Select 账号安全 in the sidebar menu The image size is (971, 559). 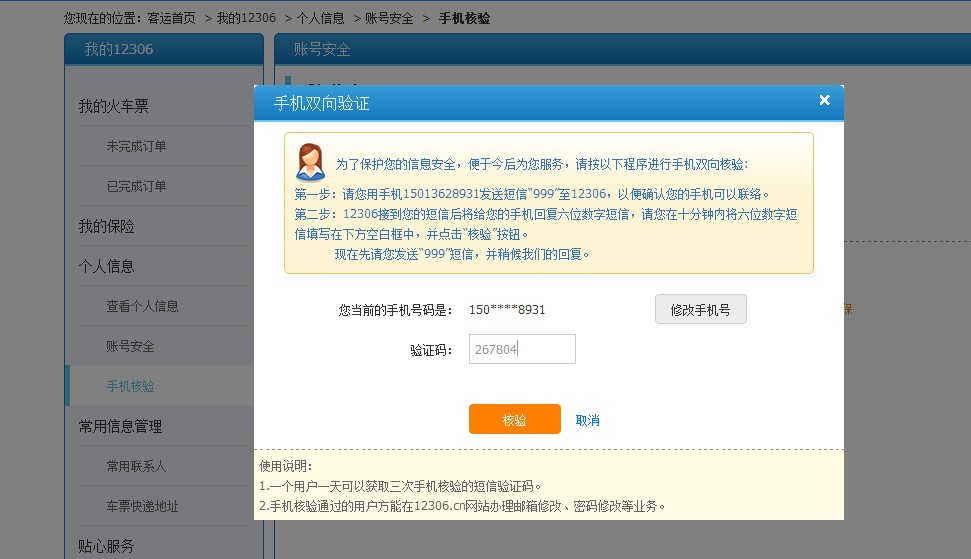(x=131, y=346)
